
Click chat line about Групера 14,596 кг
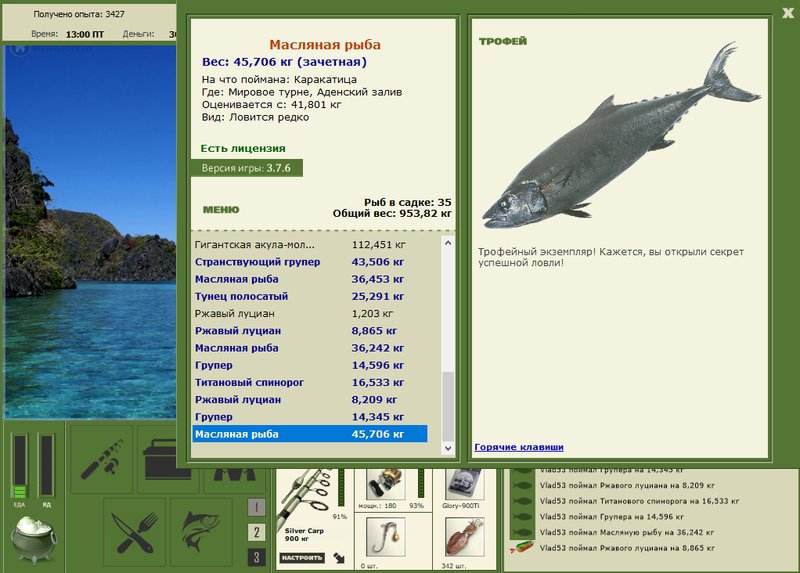tap(612, 517)
